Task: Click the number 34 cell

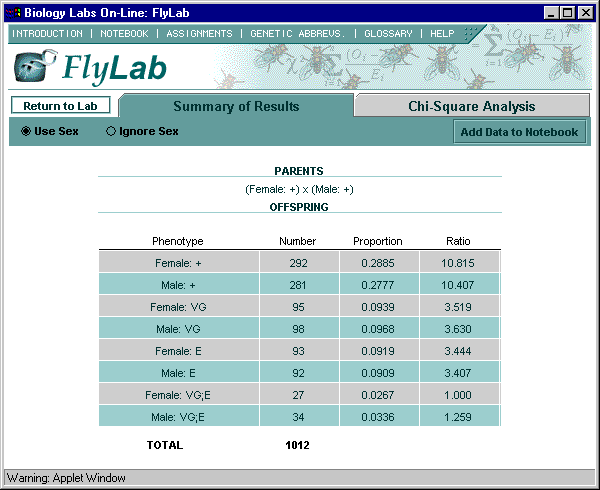Action: [x=299, y=417]
